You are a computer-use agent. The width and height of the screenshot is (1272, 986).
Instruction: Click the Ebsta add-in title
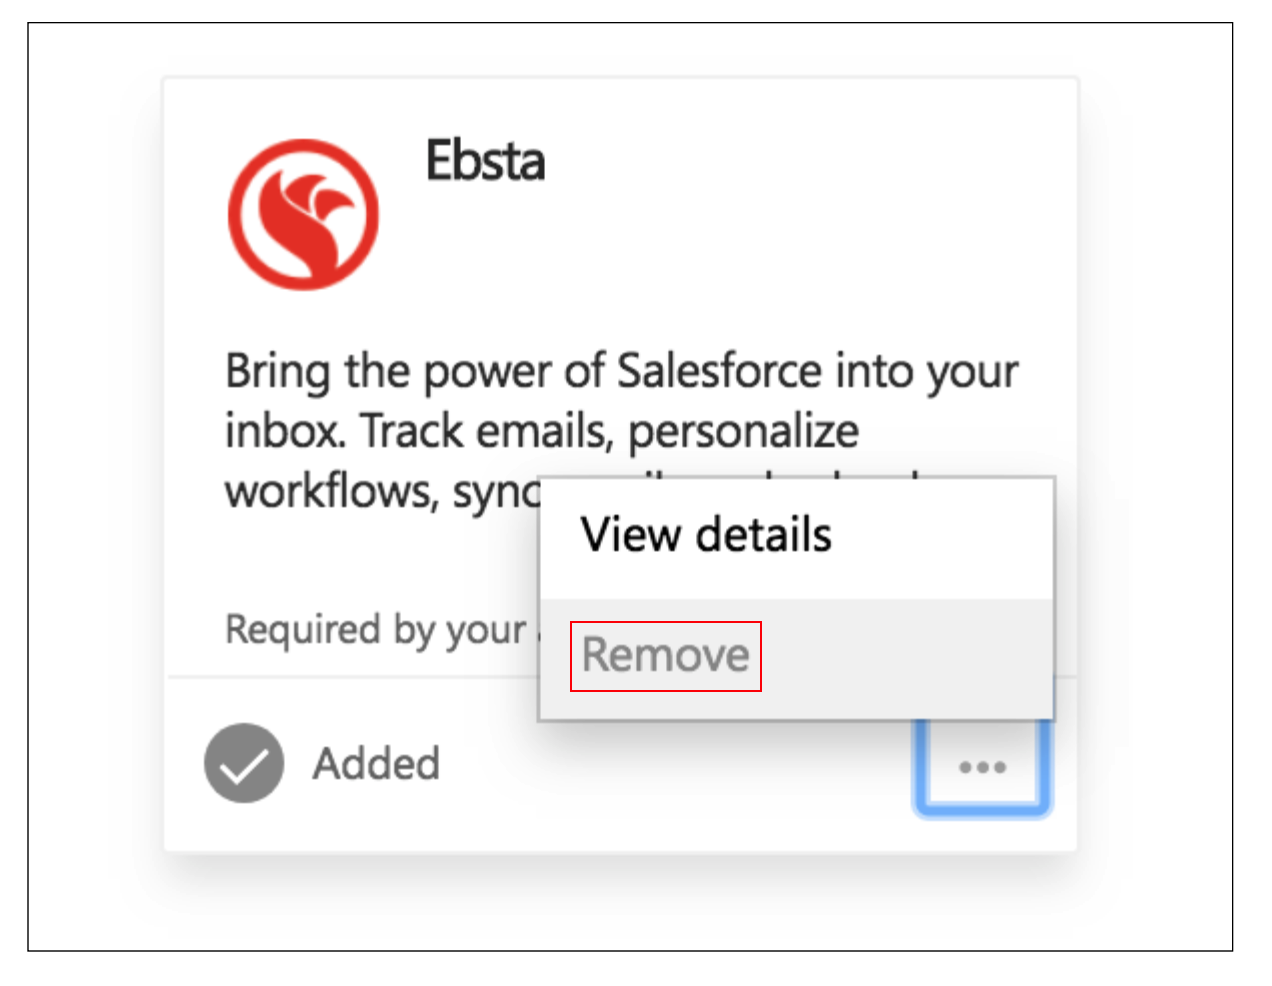tap(486, 161)
